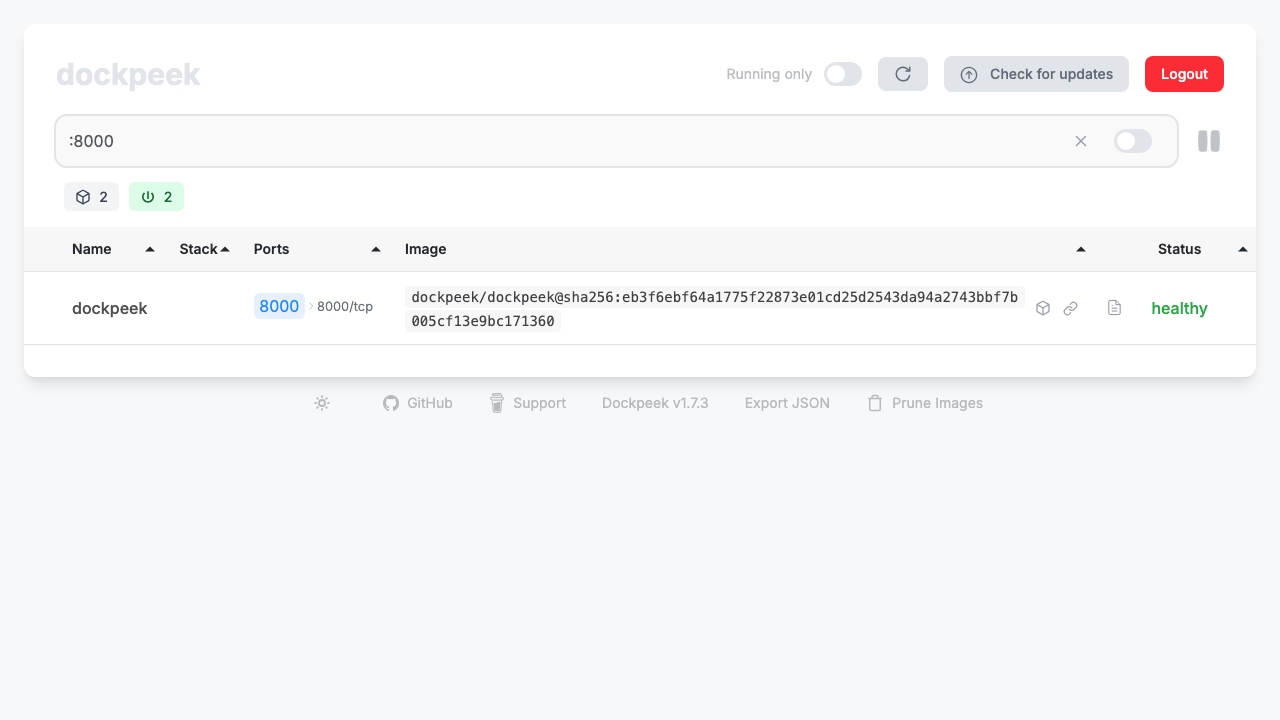Click the healthy status label
1280x720 pixels.
[x=1179, y=308]
